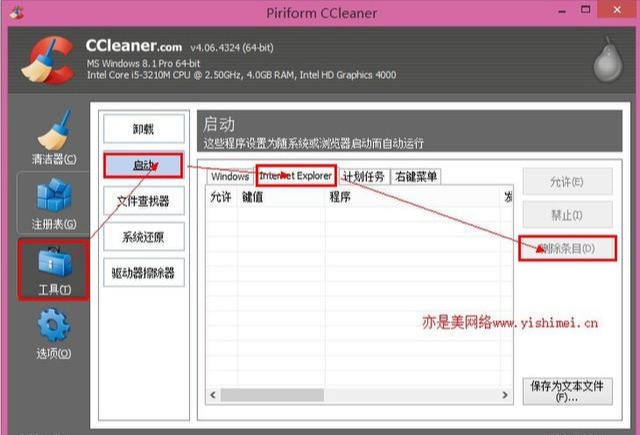Click the Disable (禁止) button

point(567,214)
